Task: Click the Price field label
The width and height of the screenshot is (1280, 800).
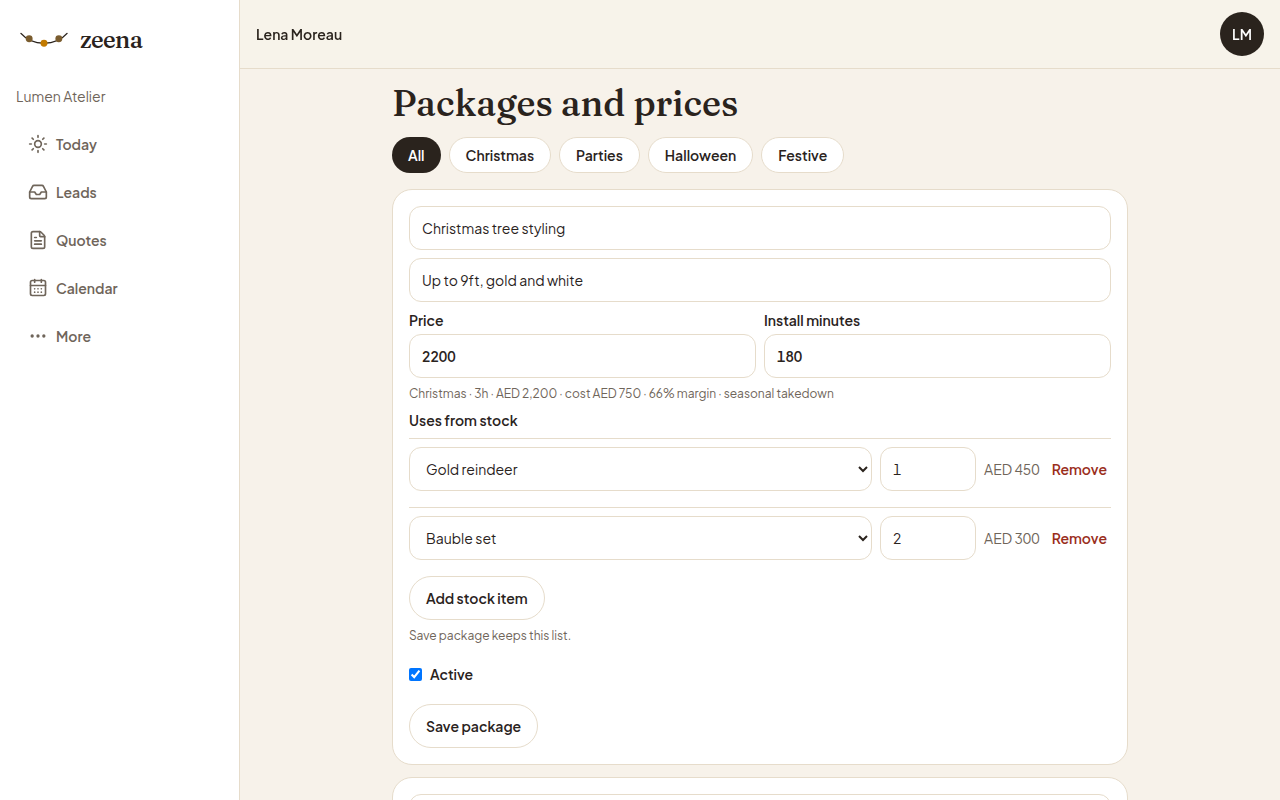Action: coord(426,321)
